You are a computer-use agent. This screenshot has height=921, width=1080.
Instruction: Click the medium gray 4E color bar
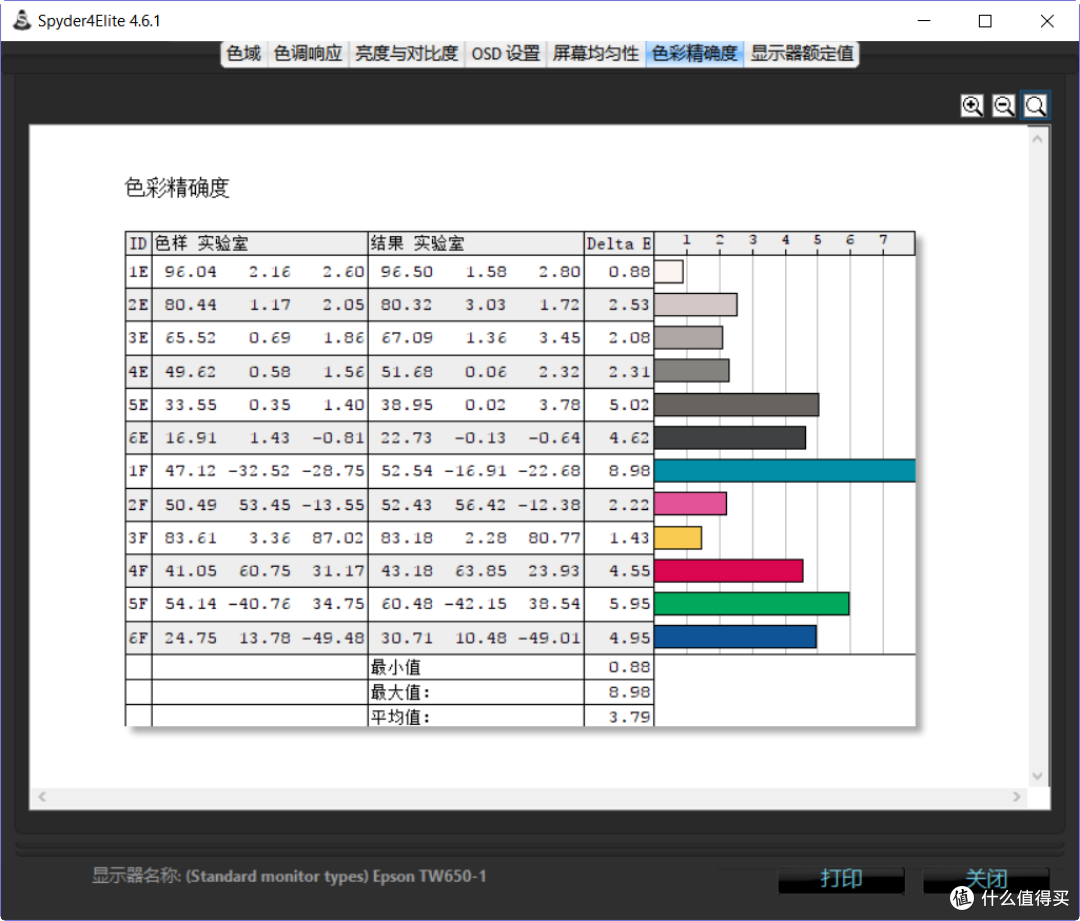click(692, 371)
